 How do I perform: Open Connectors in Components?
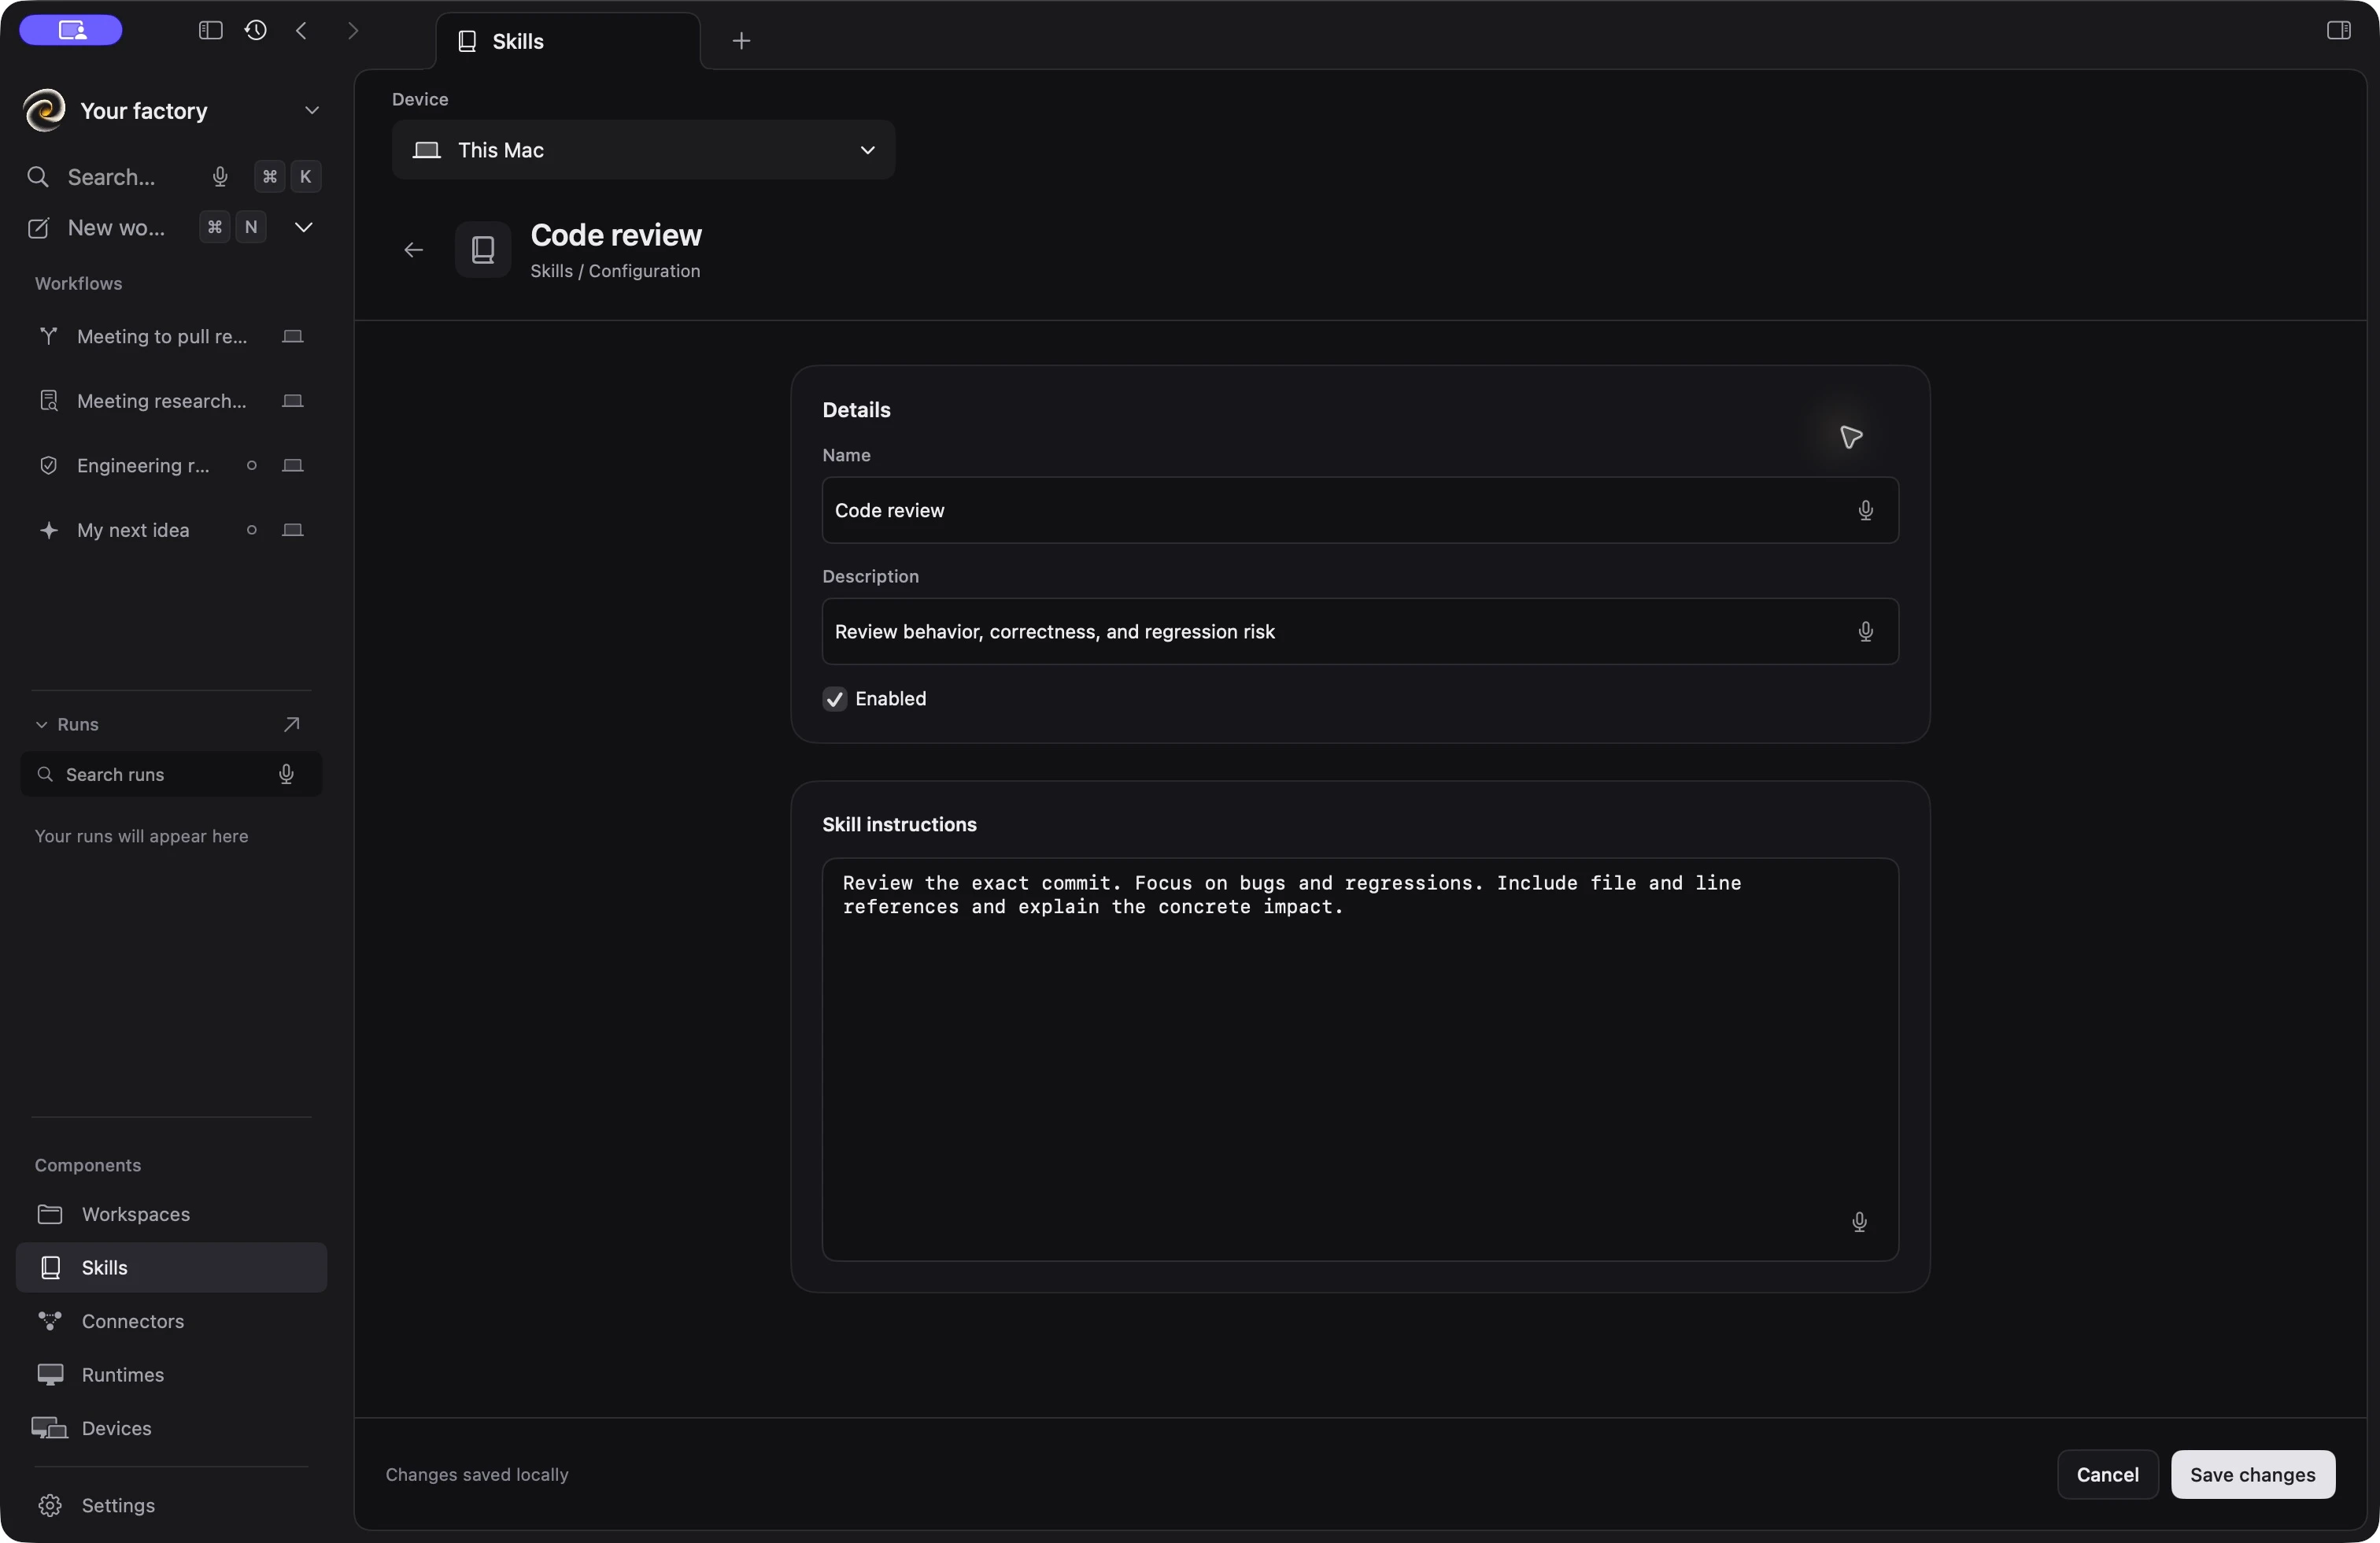pos(171,1321)
